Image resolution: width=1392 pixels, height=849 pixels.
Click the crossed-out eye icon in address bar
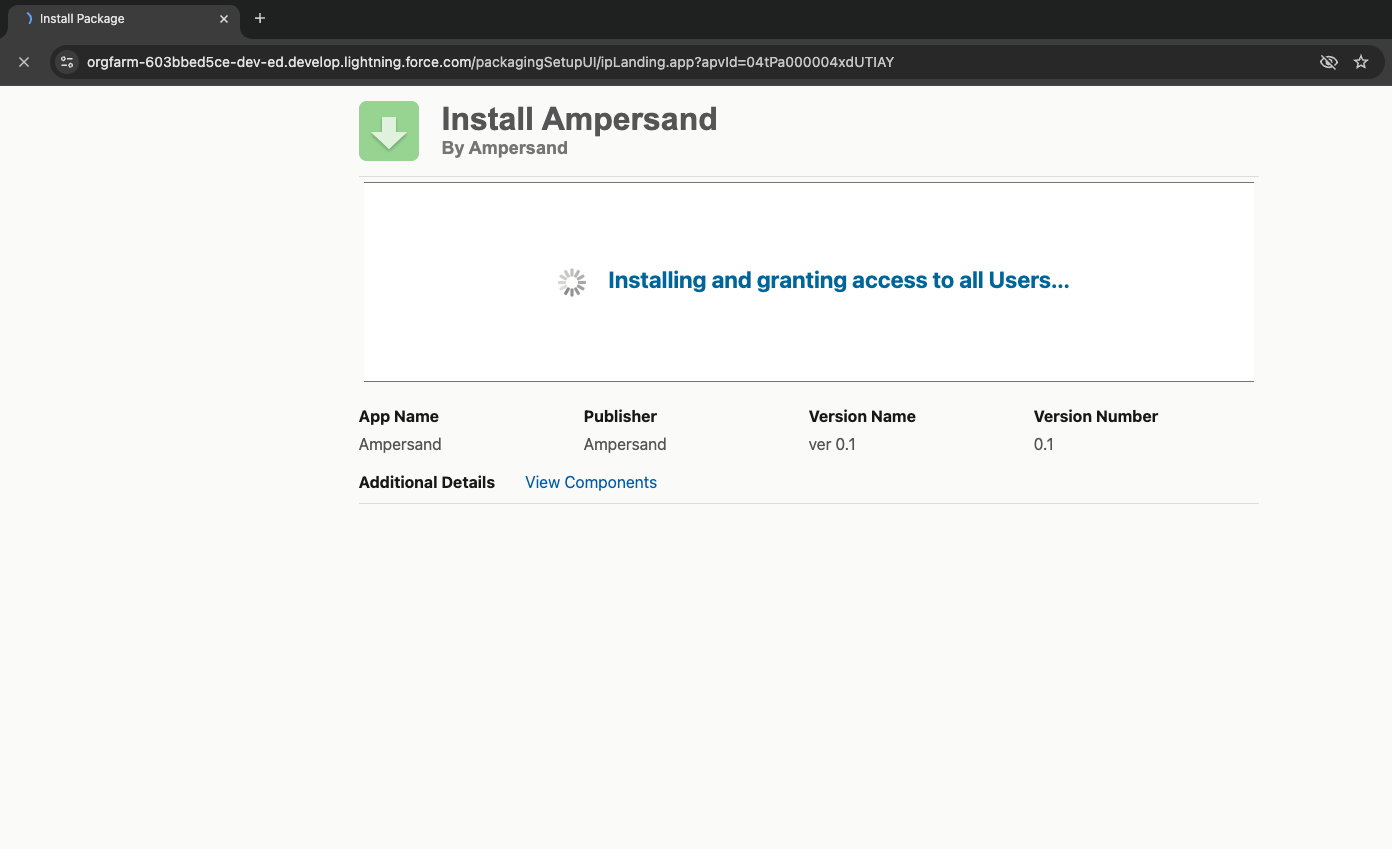(1328, 62)
